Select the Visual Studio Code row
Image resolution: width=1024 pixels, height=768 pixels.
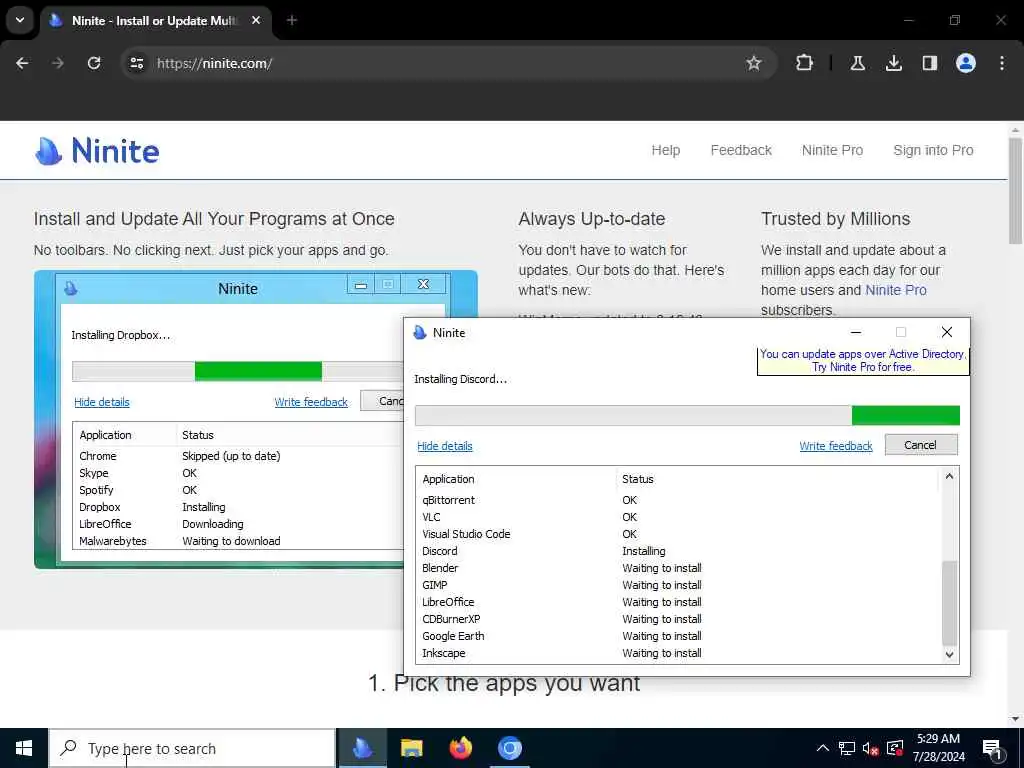[x=679, y=534]
